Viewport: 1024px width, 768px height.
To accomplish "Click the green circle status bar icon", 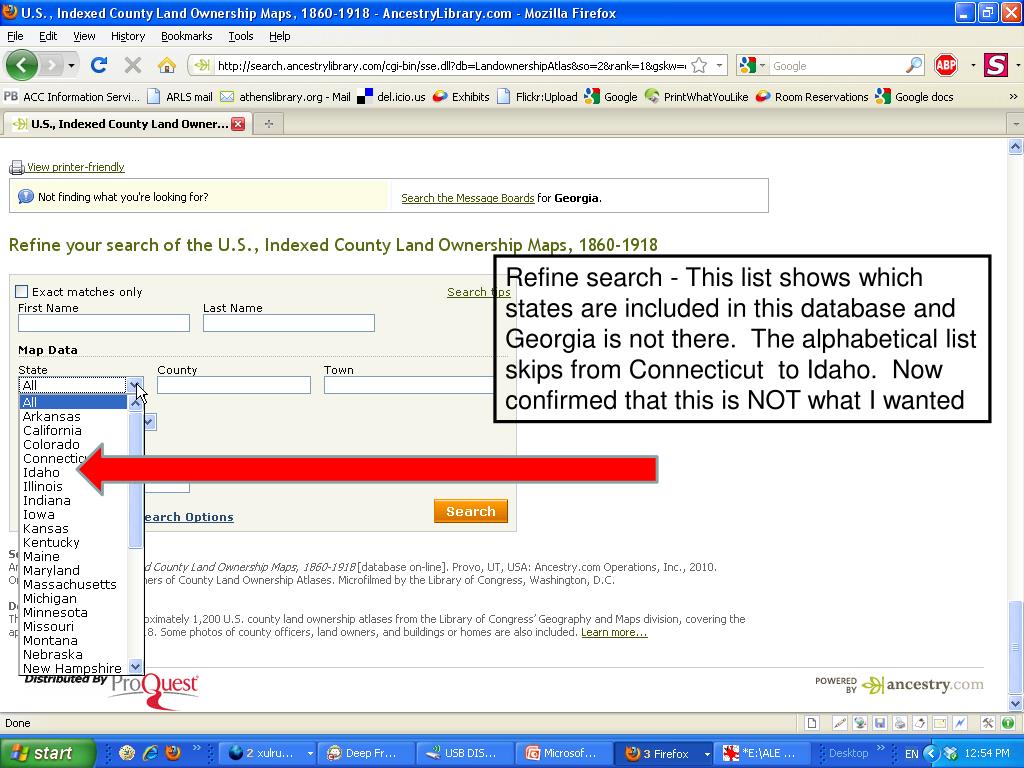I will (1008, 723).
